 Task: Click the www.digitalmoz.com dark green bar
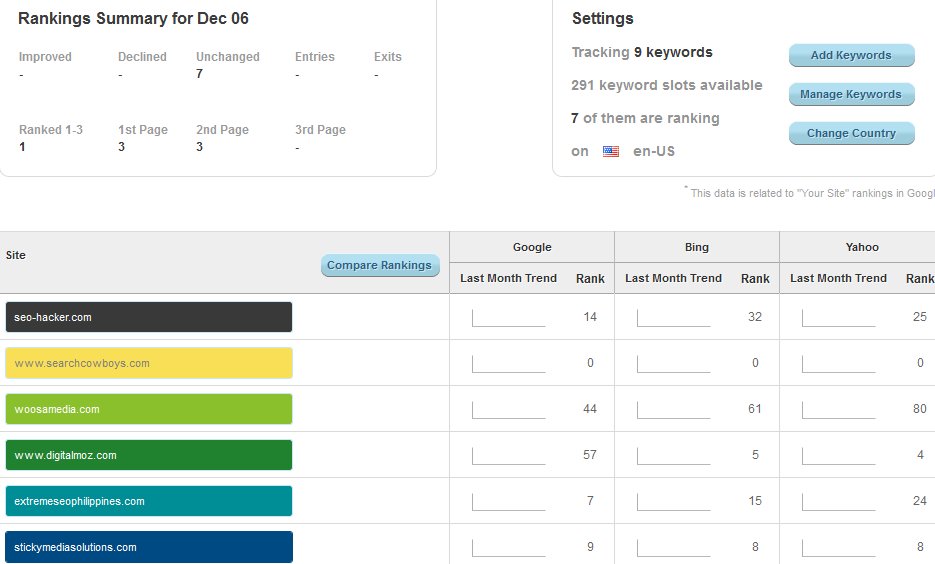click(149, 455)
